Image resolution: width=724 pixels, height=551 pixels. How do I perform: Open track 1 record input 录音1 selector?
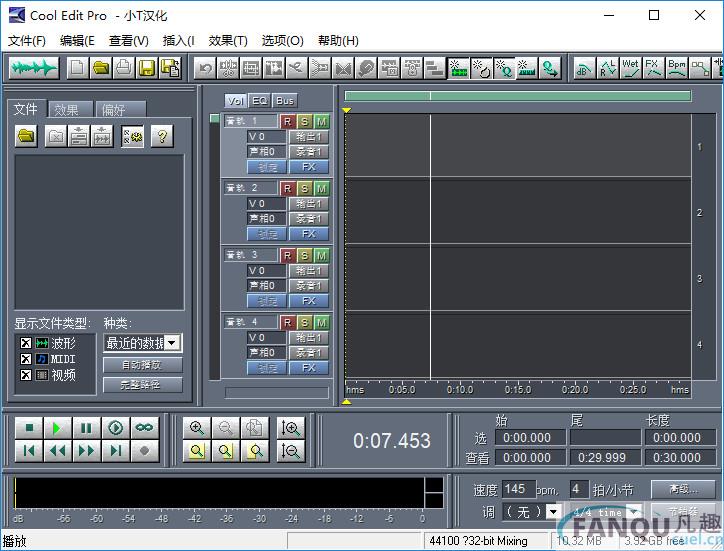(x=309, y=151)
